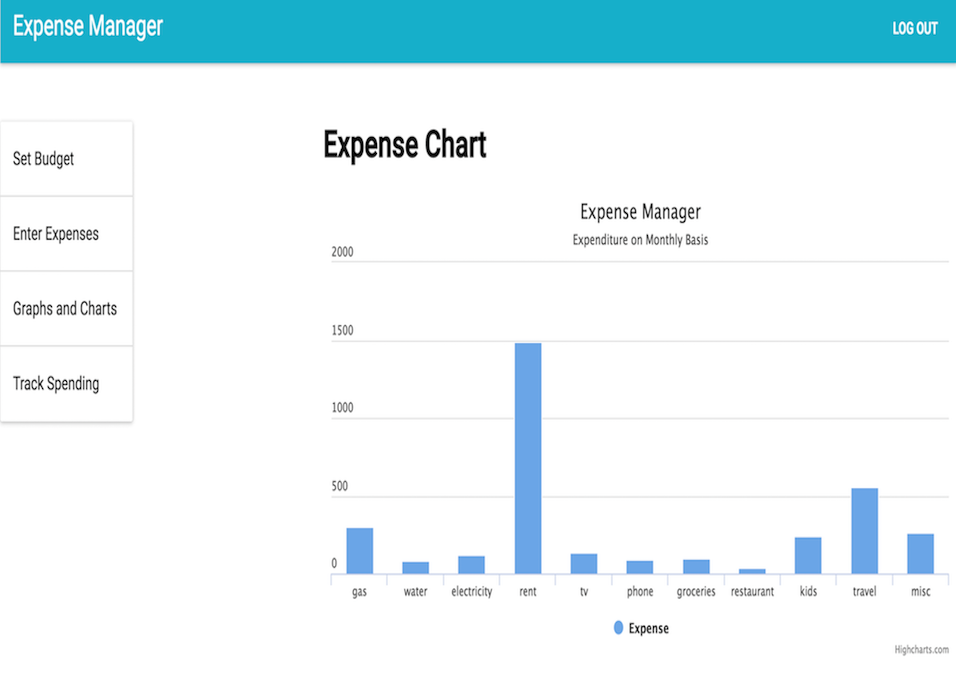
Task: Click the phone expense bar
Action: point(640,567)
